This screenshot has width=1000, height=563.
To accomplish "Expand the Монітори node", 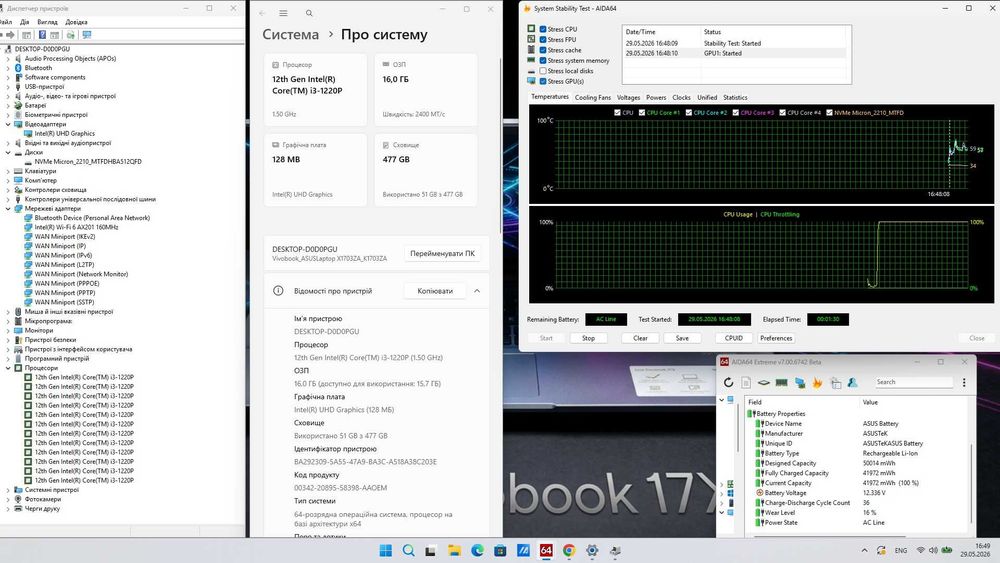I will click(x=8, y=330).
